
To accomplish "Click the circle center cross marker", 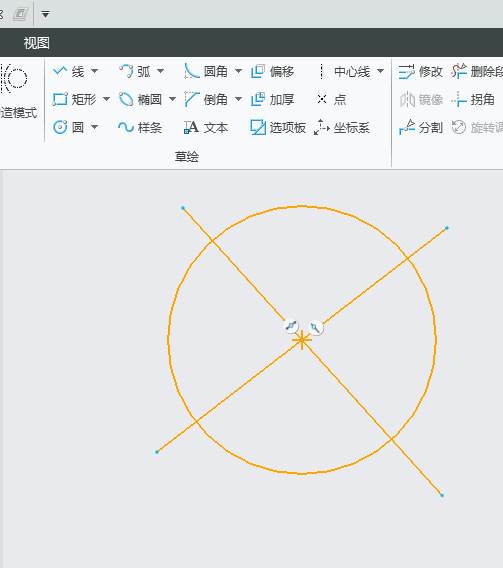I will (x=302, y=340).
